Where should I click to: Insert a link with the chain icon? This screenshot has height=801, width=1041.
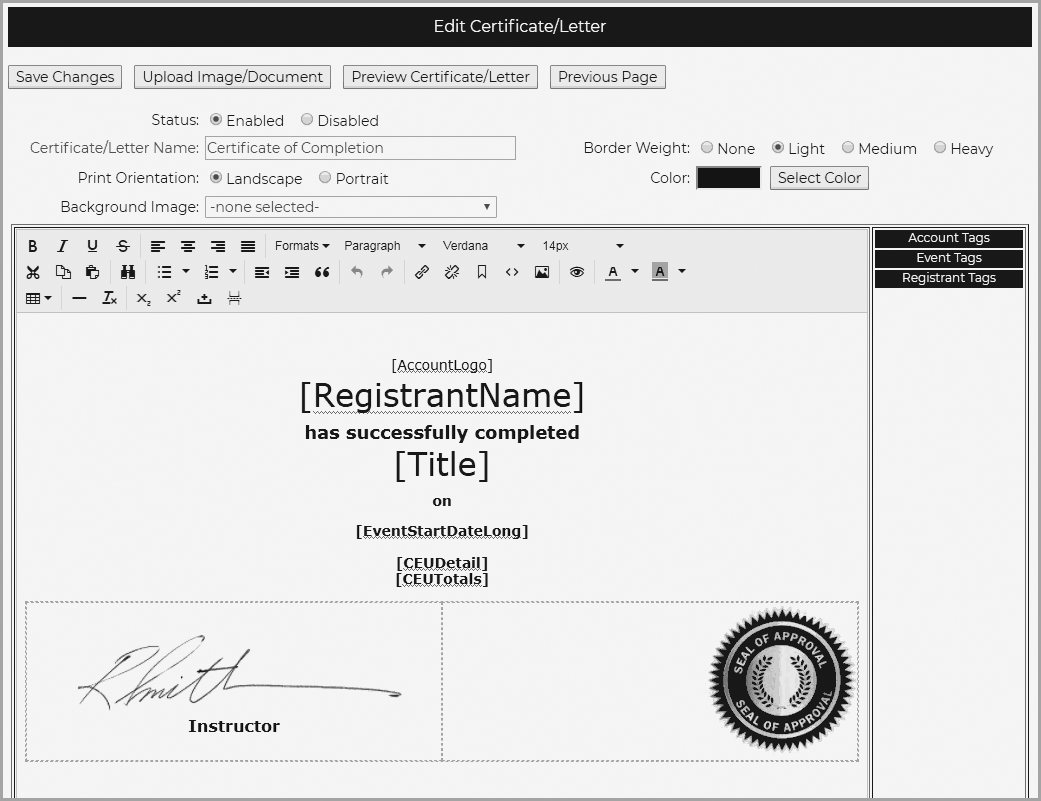click(422, 272)
